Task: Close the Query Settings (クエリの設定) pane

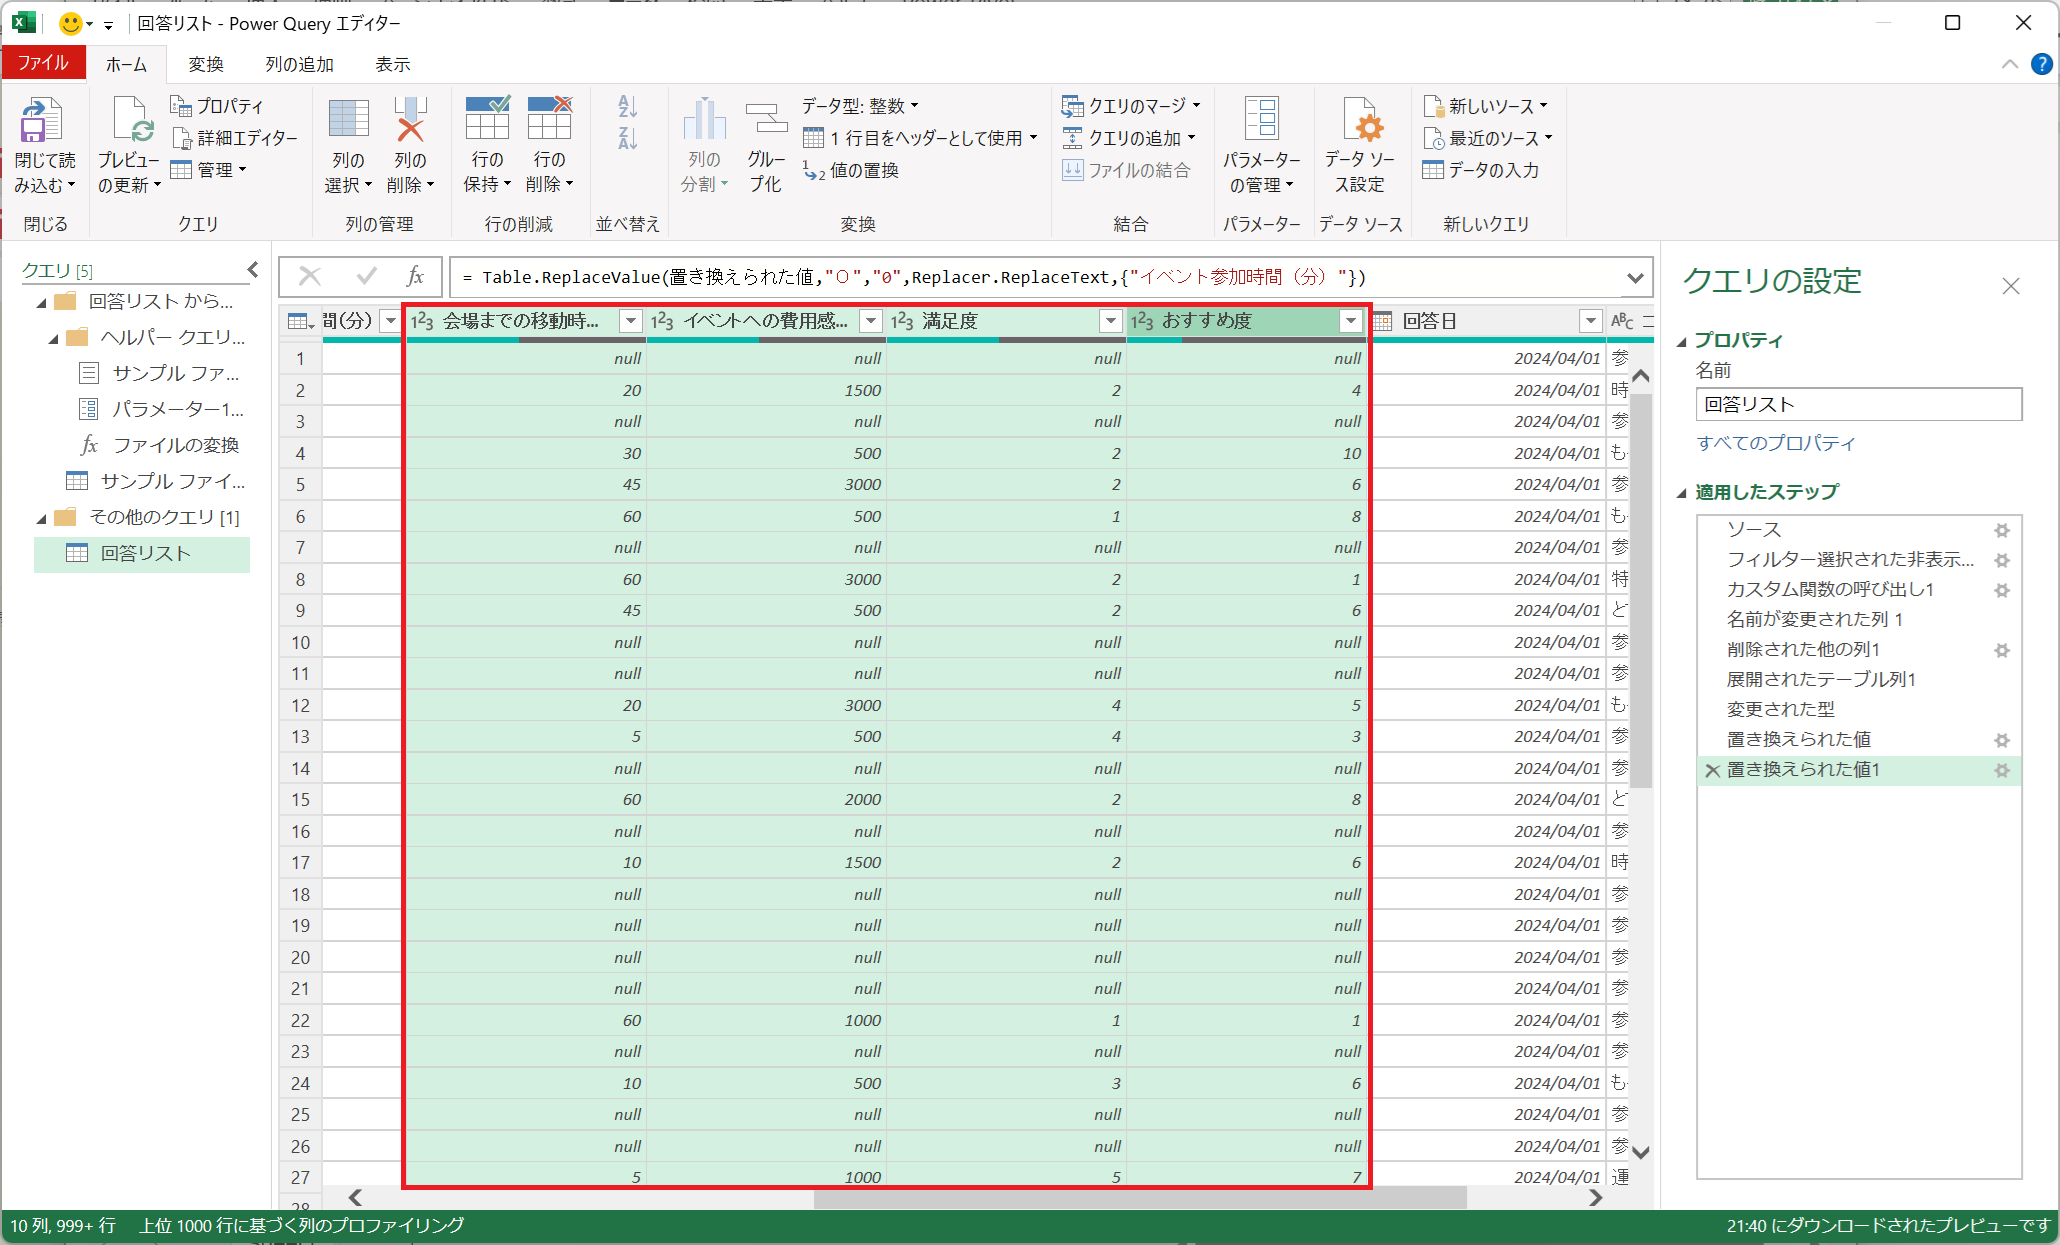Action: [2011, 286]
